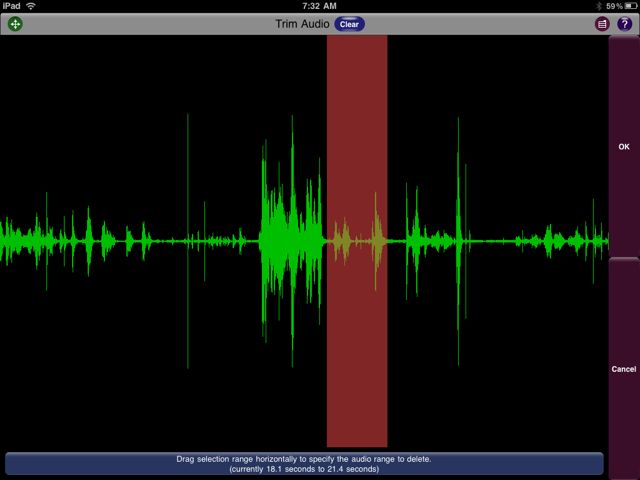Image resolution: width=640 pixels, height=480 pixels.
Task: Tap the 7:32 AM clock
Action: (x=319, y=6)
